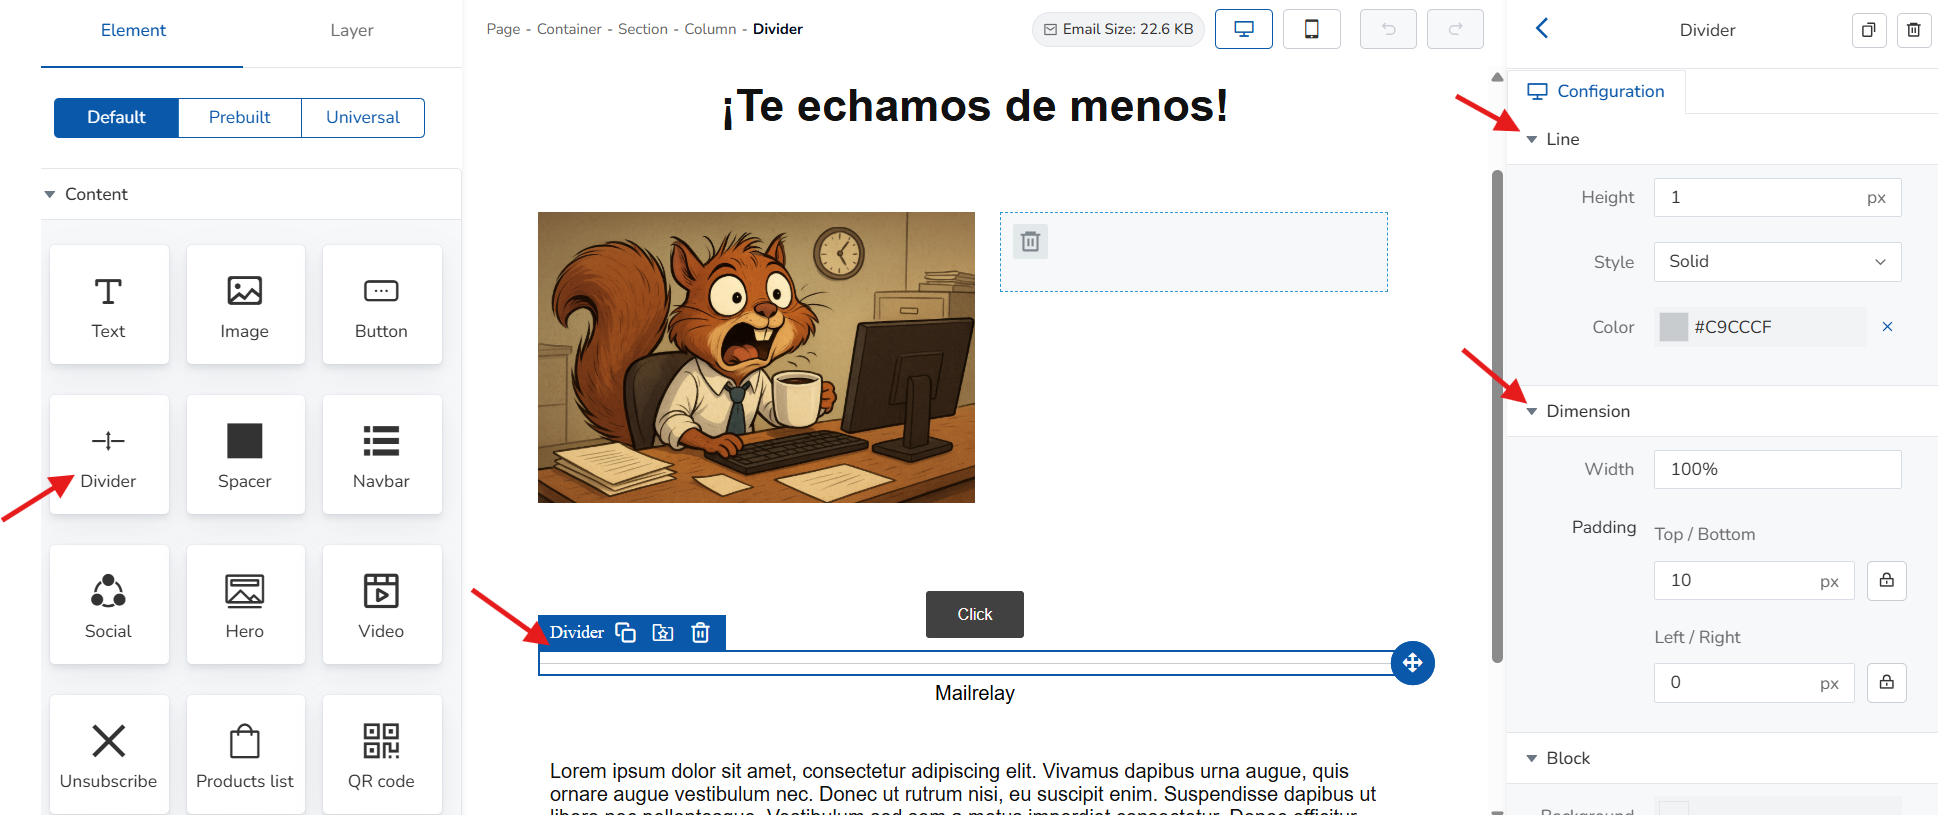Delete the empty column placeholder

pos(1031,242)
